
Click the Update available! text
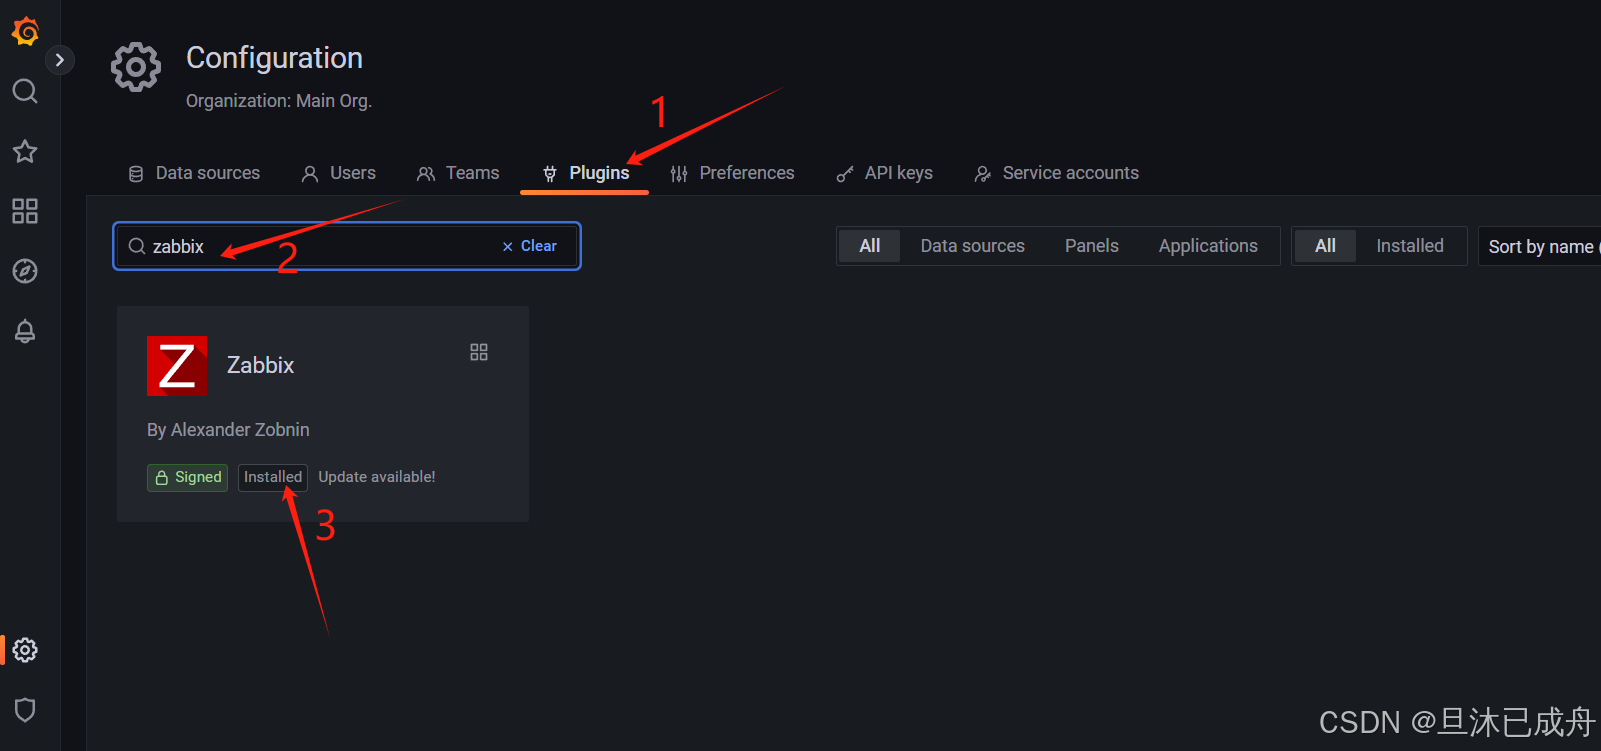pos(377,477)
